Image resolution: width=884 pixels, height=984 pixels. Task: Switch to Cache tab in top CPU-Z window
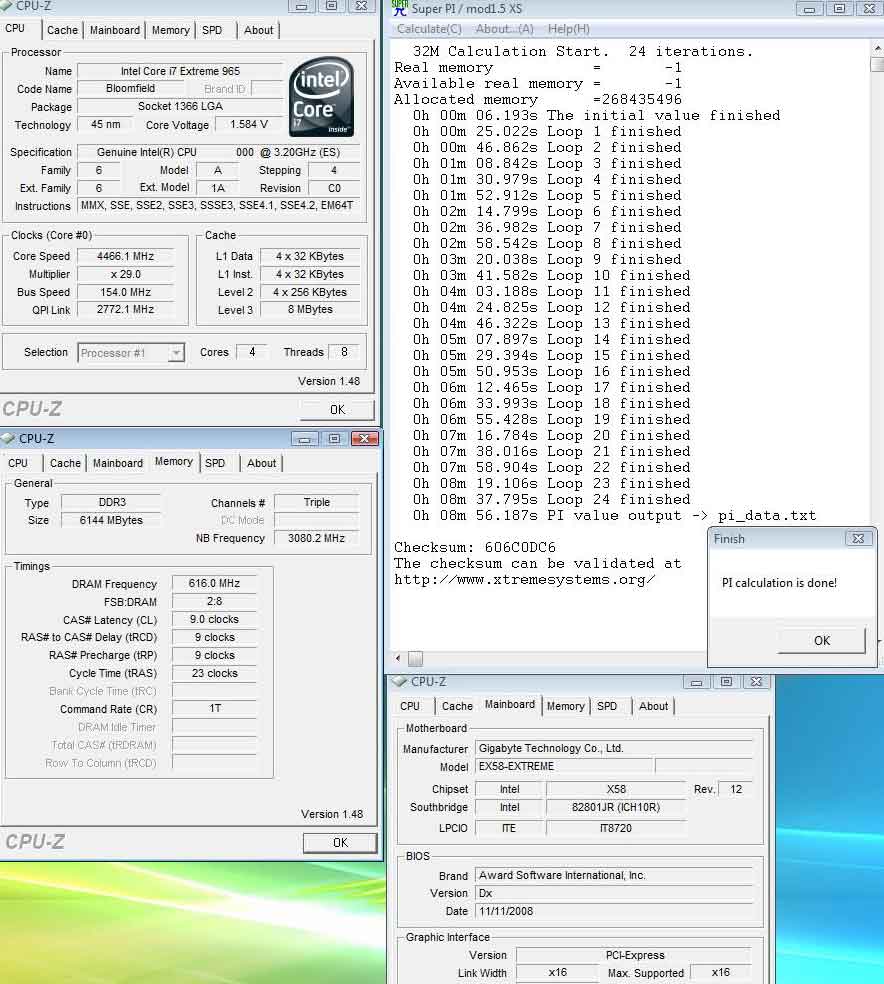point(62,30)
